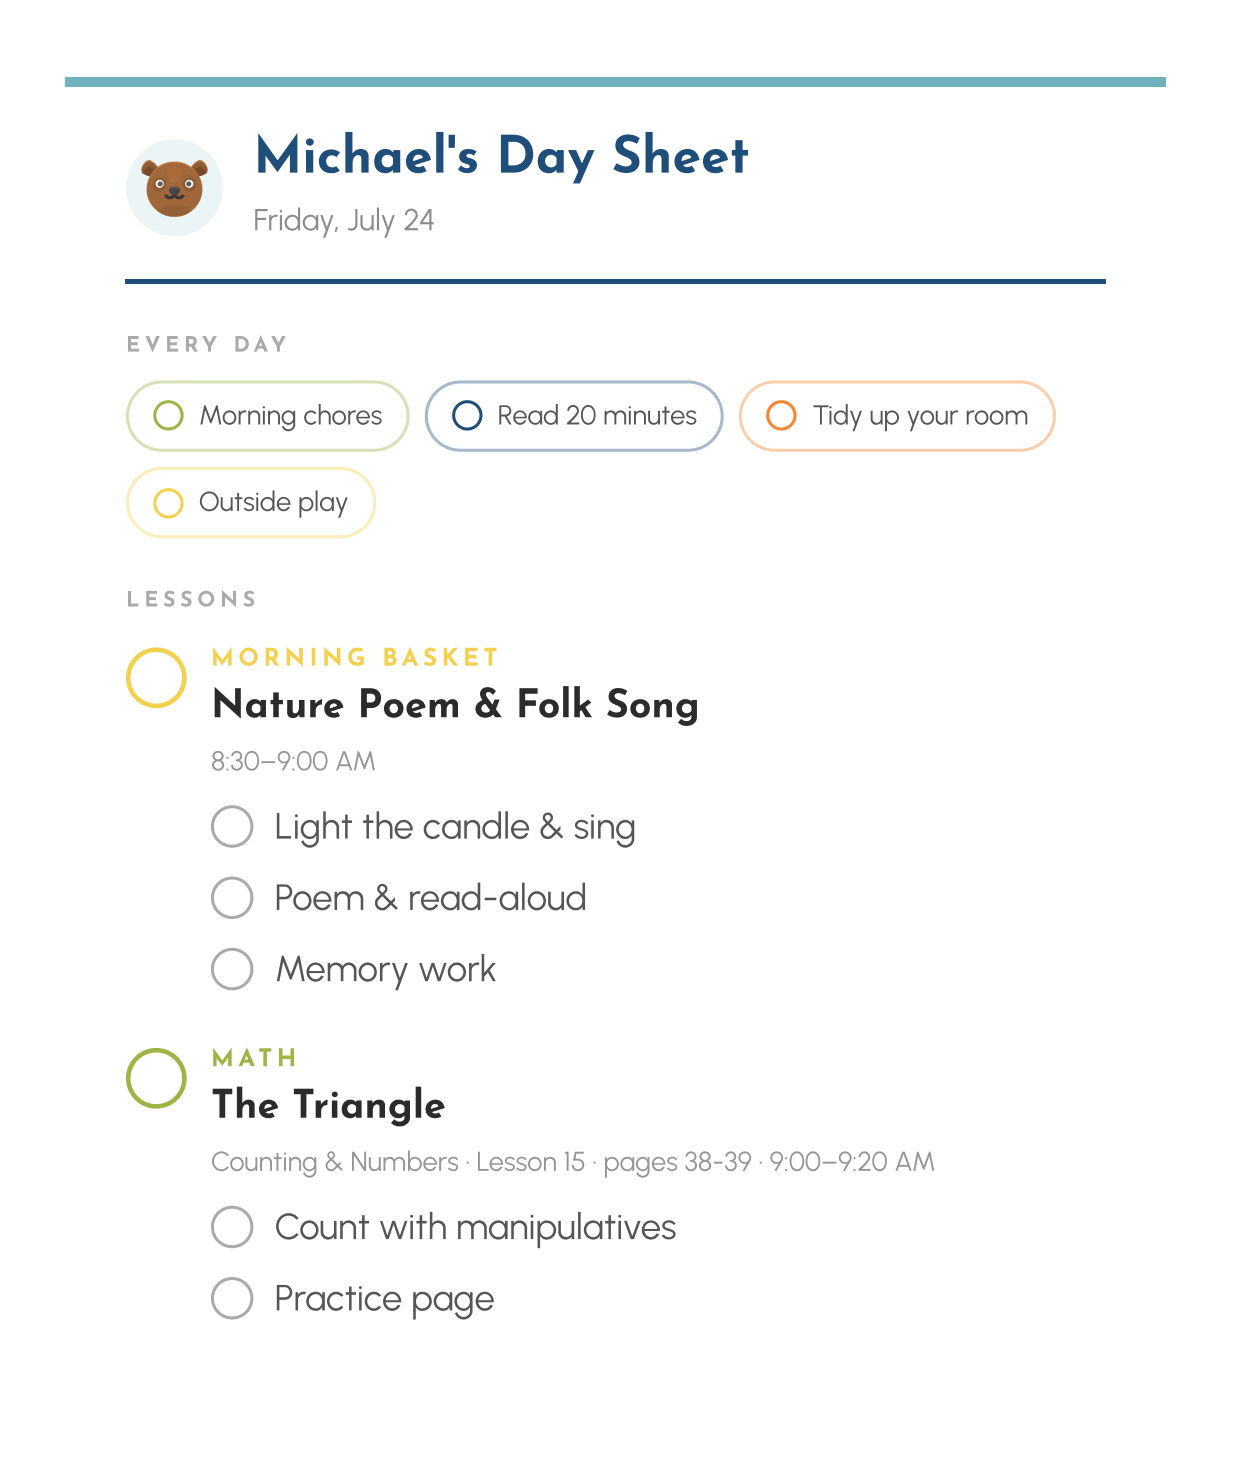Image resolution: width=1233 pixels, height=1472 pixels.
Task: Tick Poem & read-aloud step
Action: [x=232, y=898]
